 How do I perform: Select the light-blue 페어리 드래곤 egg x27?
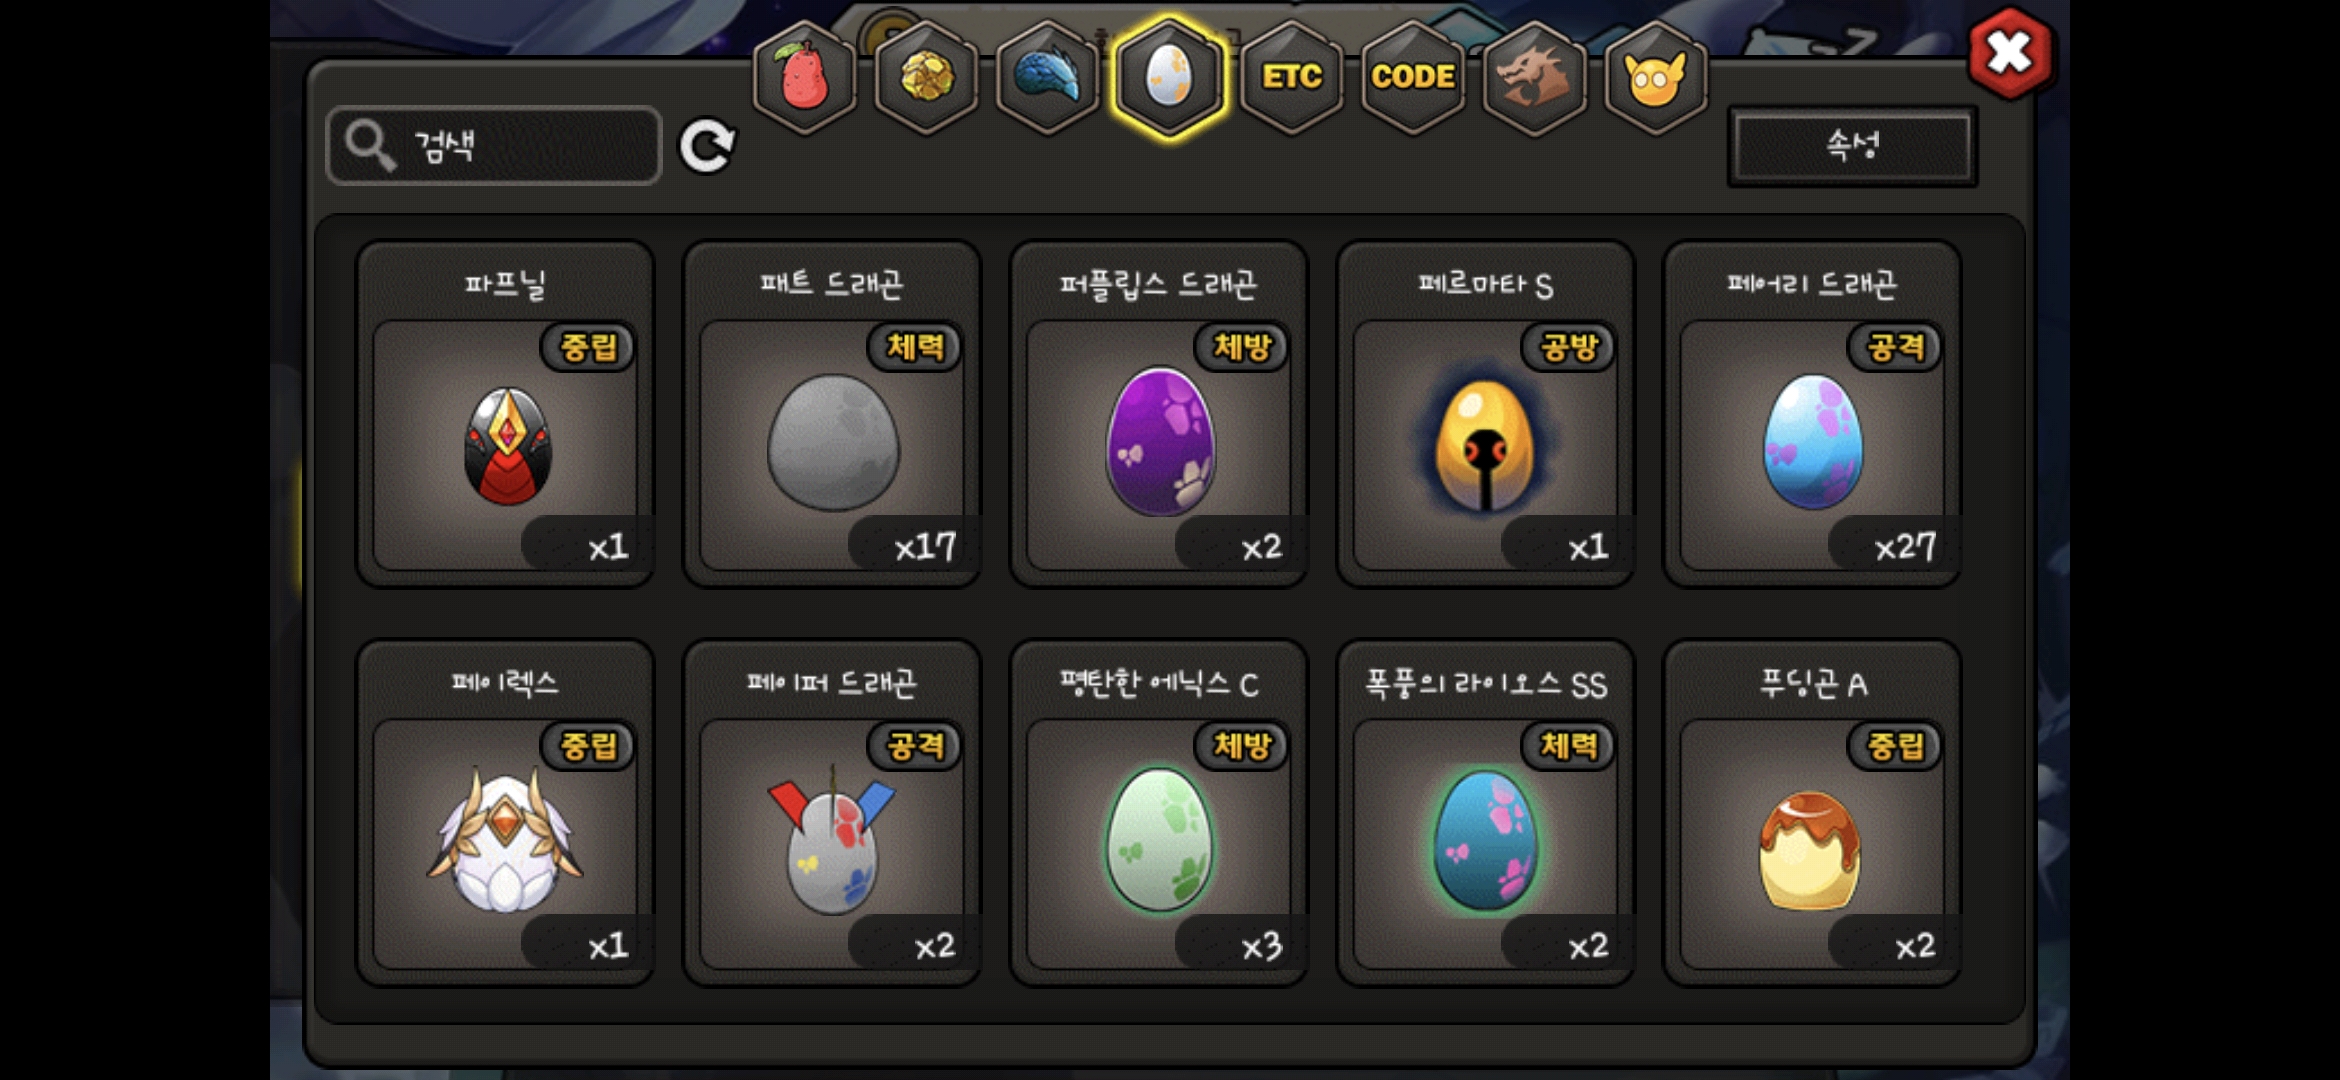1812,413
